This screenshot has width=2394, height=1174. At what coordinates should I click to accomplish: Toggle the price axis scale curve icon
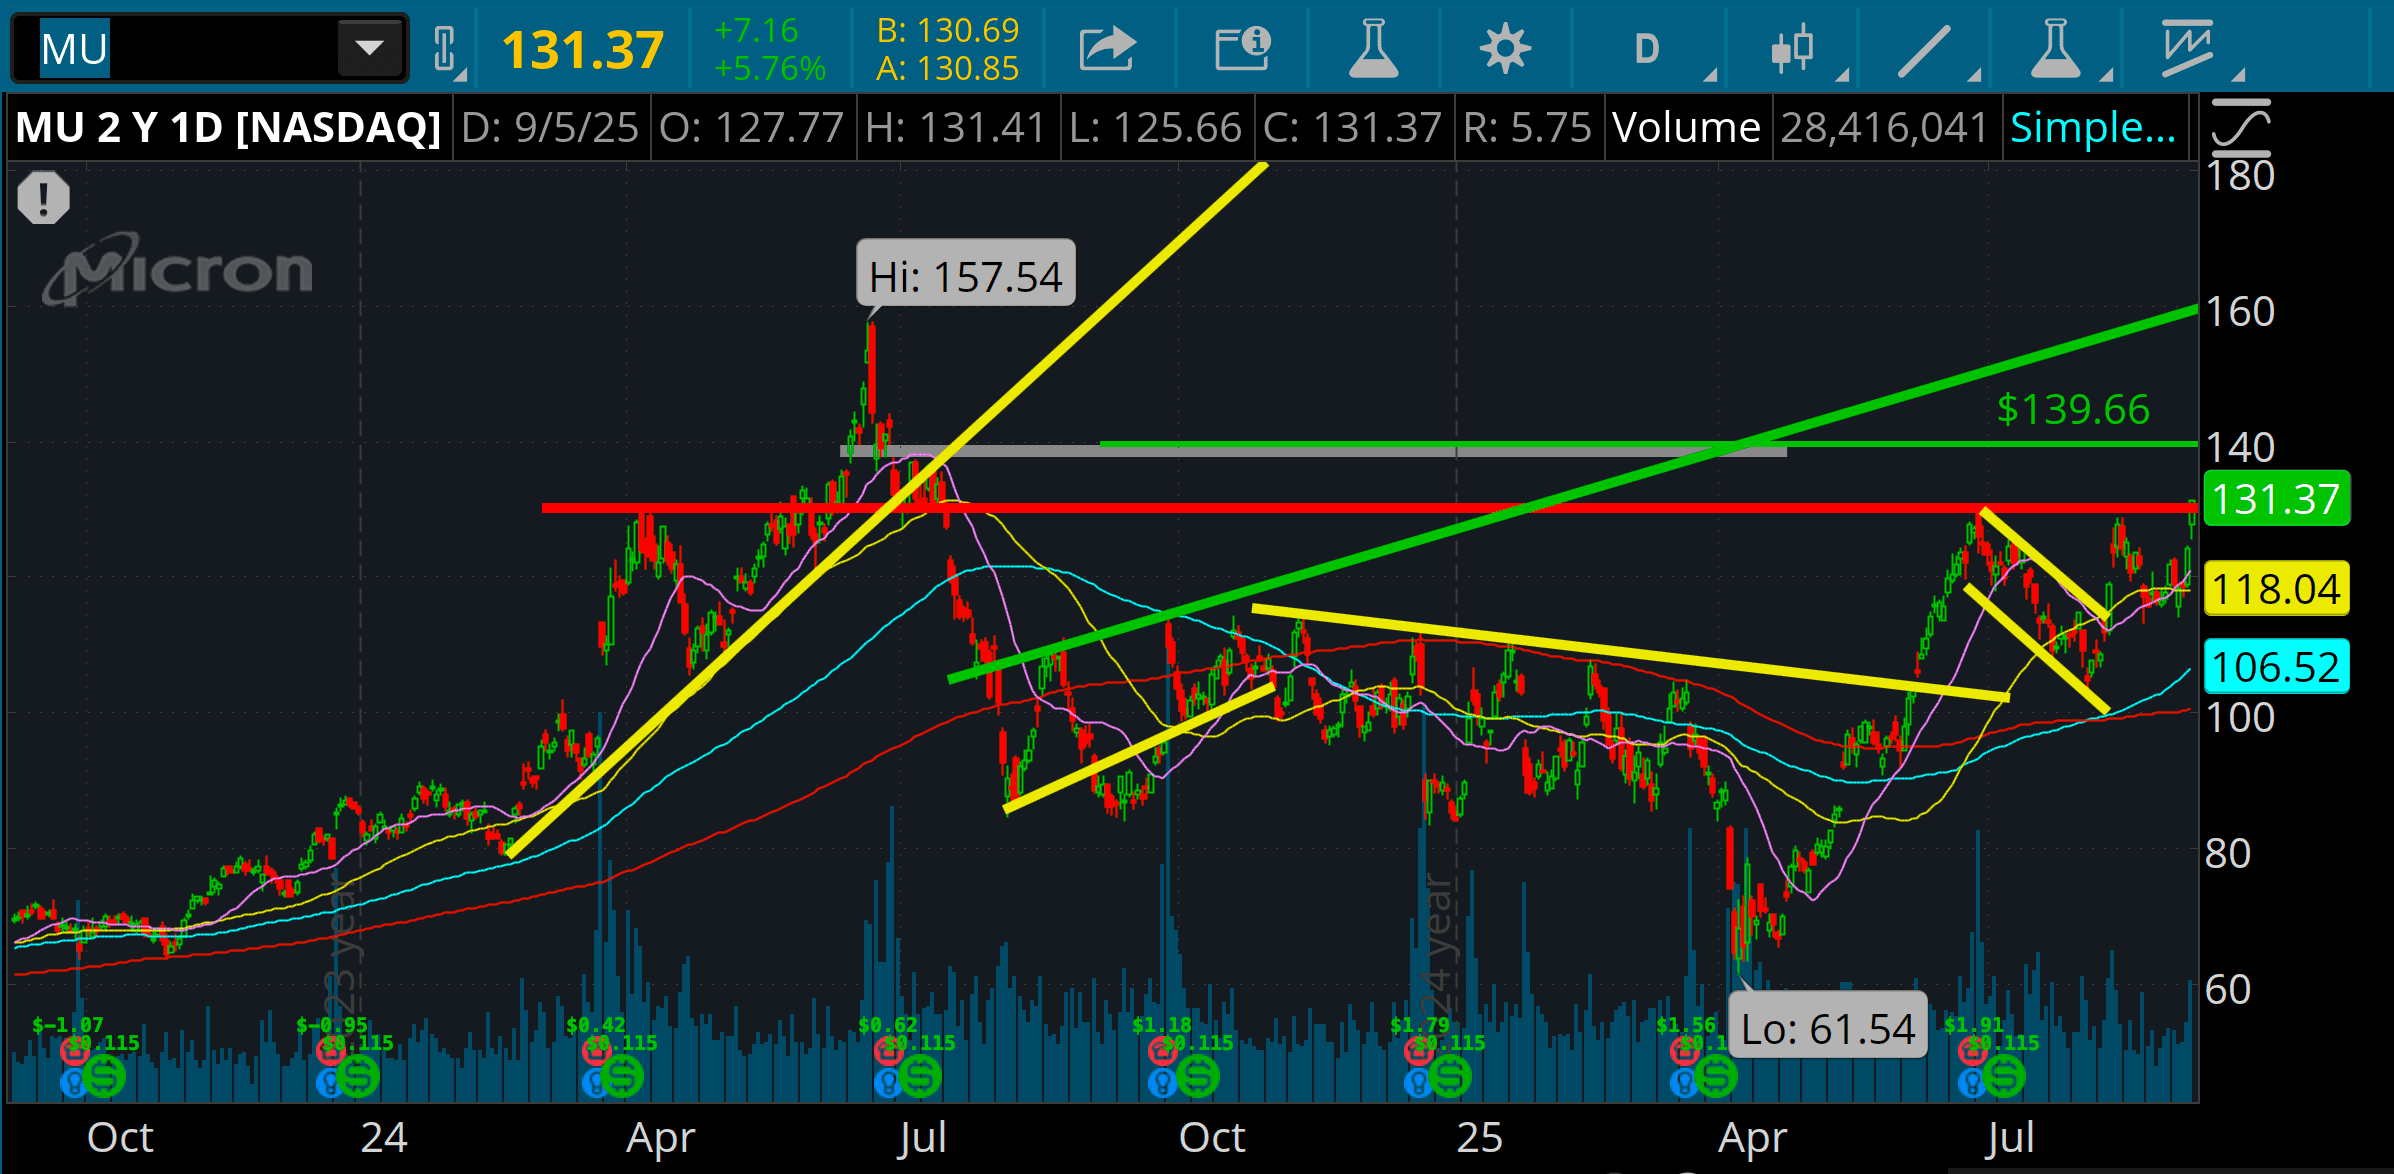pos(2241,128)
